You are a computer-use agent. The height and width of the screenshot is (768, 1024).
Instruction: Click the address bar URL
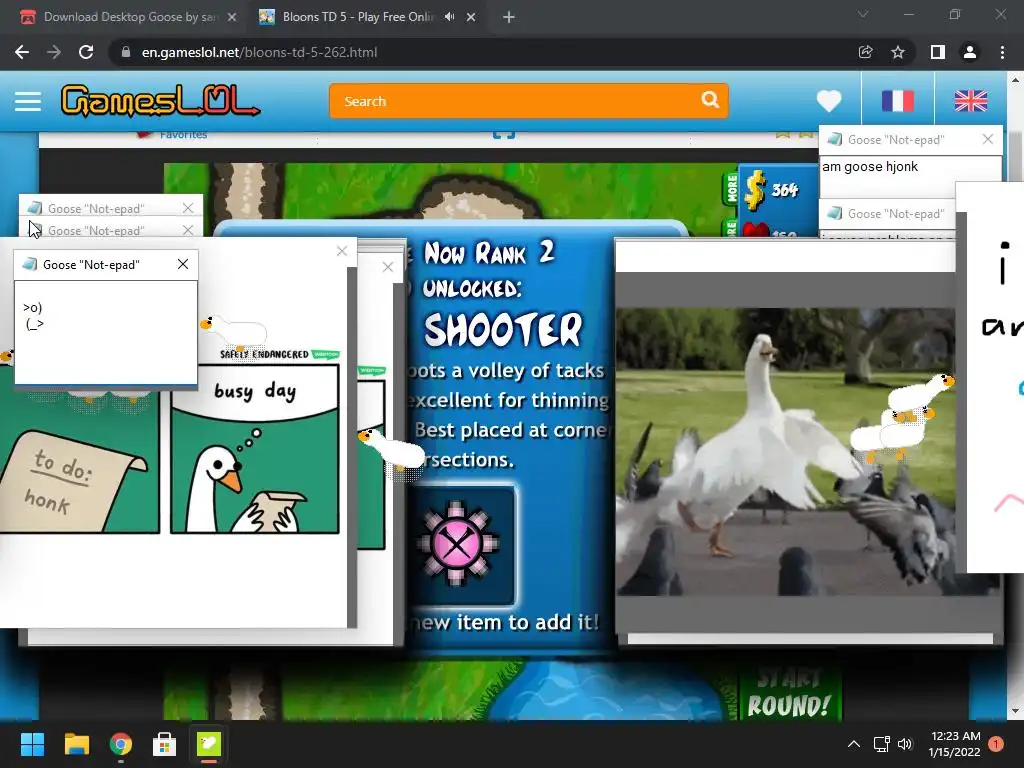click(259, 52)
